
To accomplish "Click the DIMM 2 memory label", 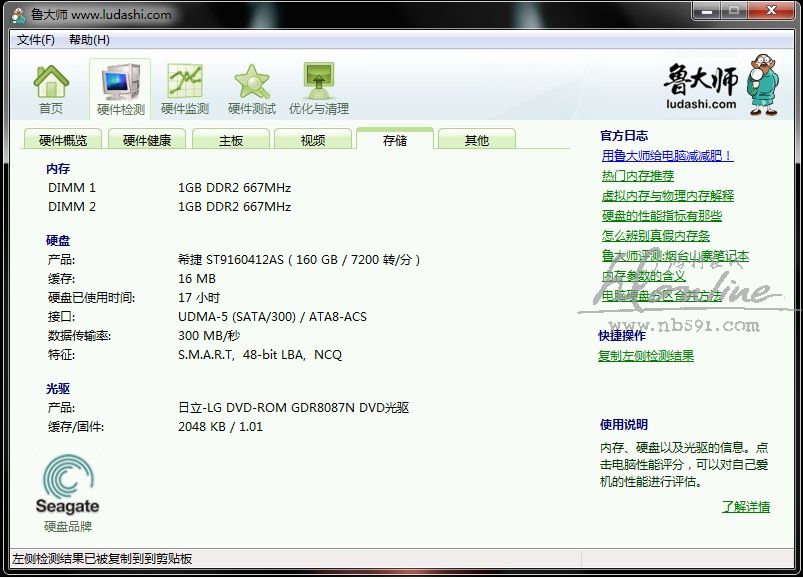I will coord(72,207).
